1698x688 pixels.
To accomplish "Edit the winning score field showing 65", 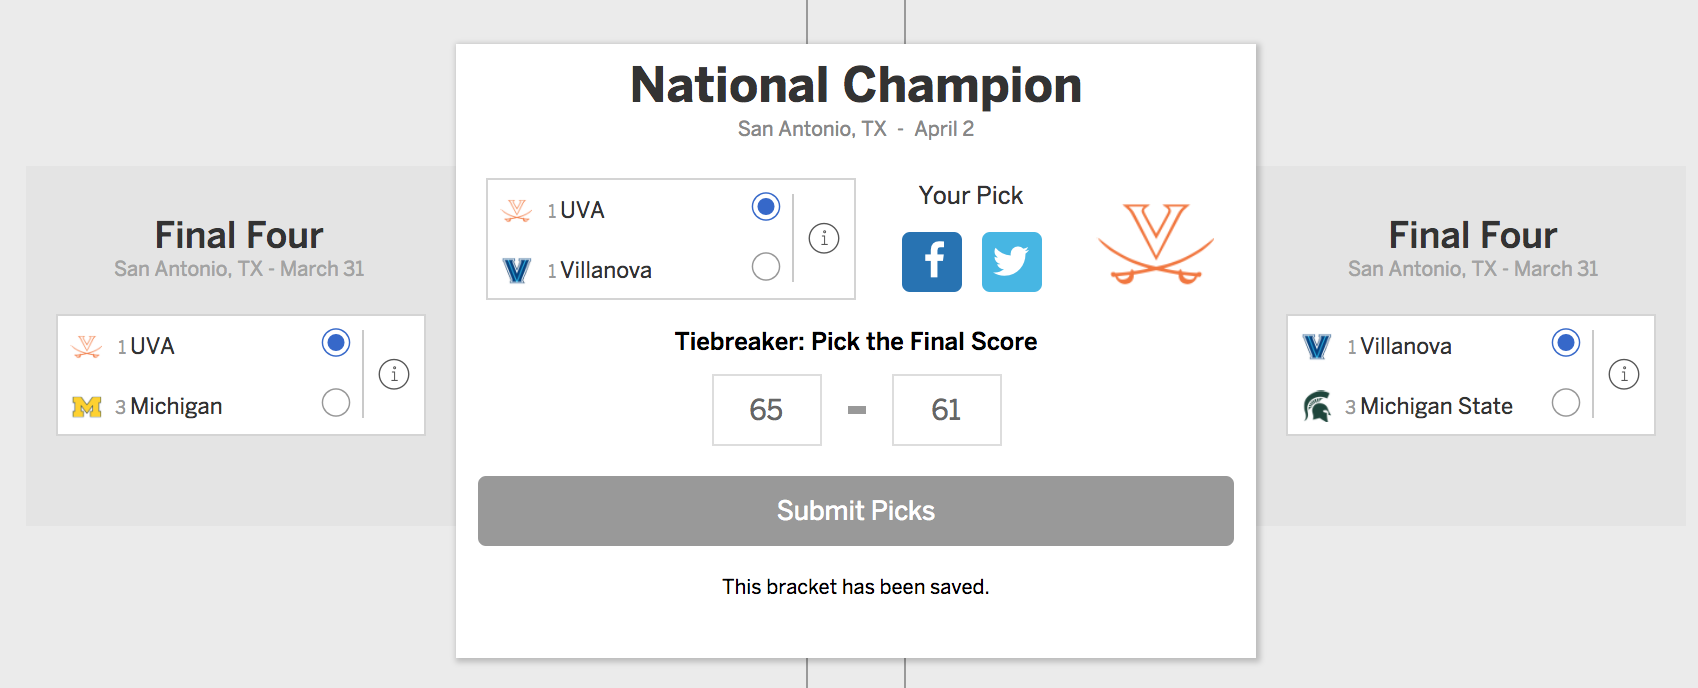I will (766, 410).
